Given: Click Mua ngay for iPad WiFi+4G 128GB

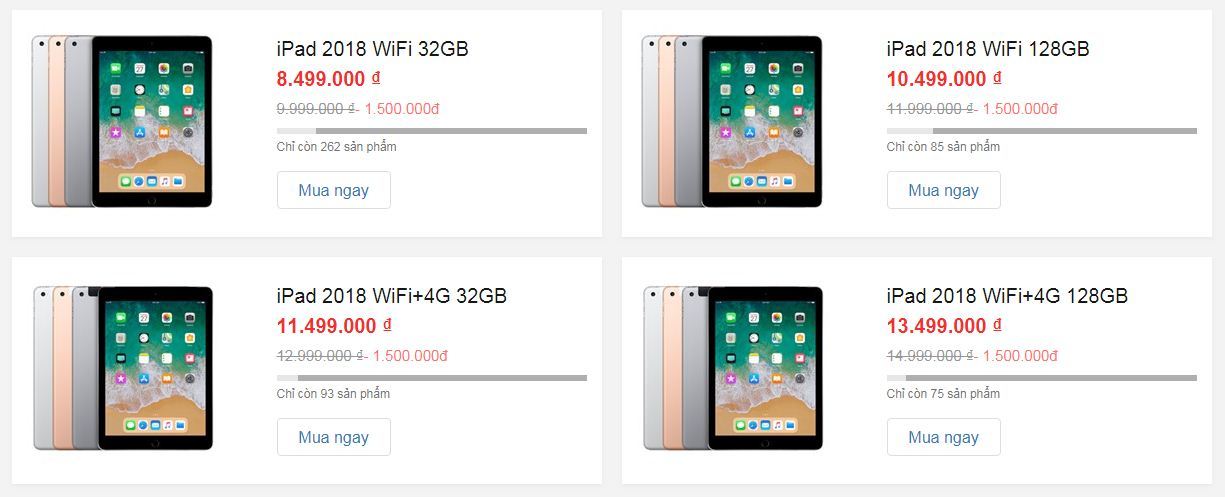Looking at the screenshot, I should click(x=943, y=437).
